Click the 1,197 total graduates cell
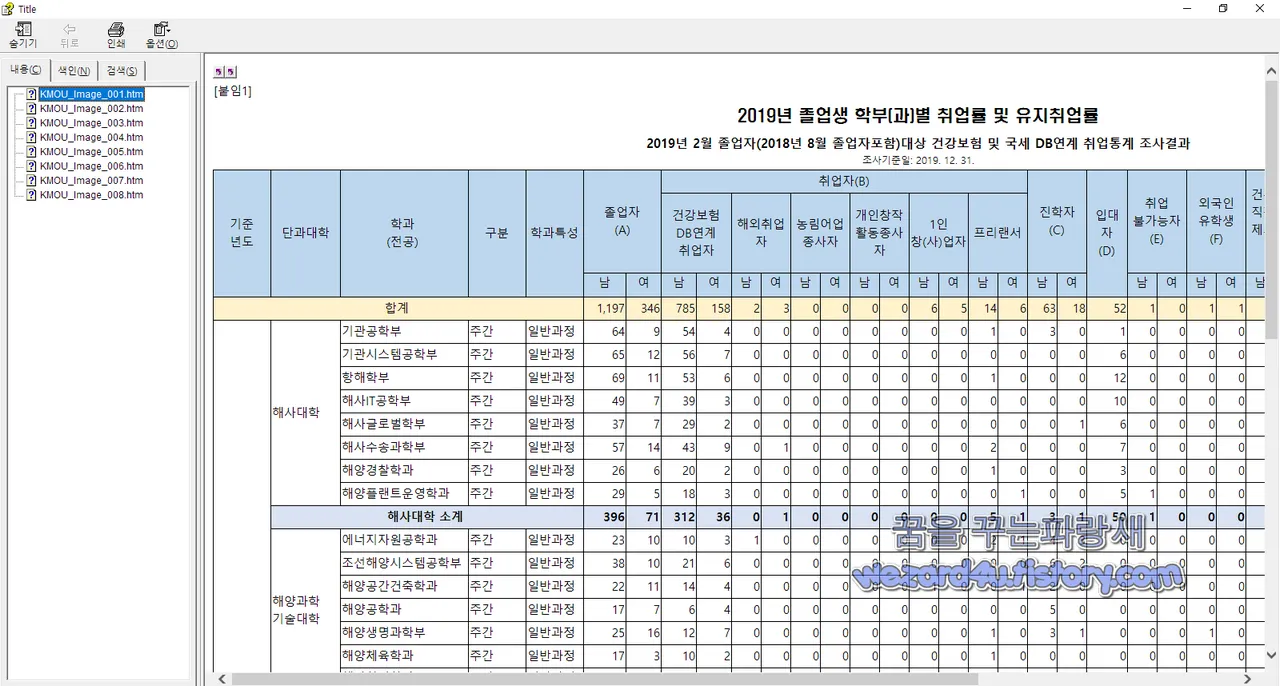 tap(607, 308)
